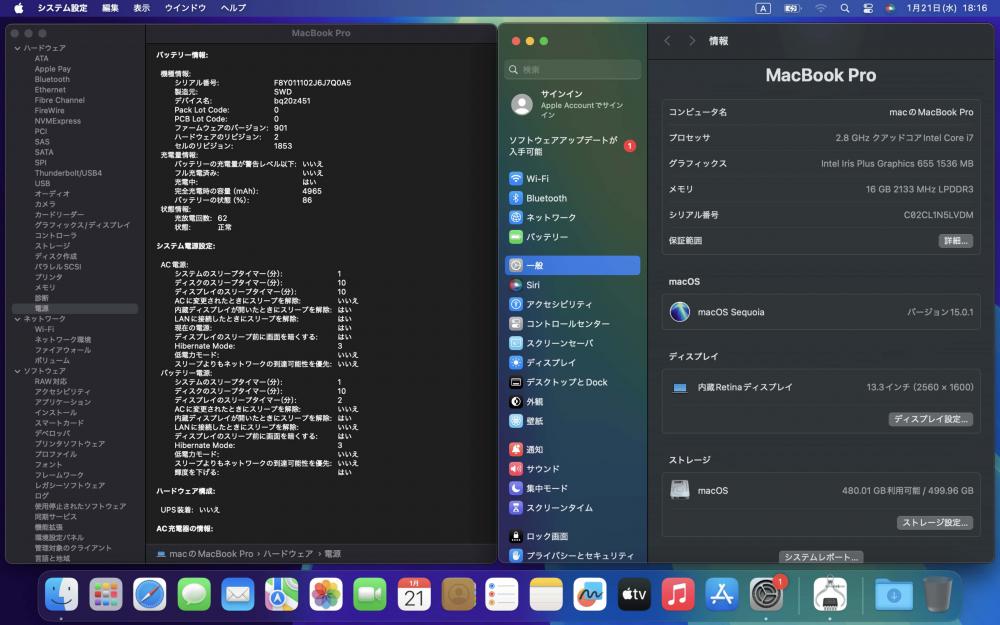Viewport: 1000px width, 625px height.
Task: Open App Store from the Dock
Action: coord(722,594)
